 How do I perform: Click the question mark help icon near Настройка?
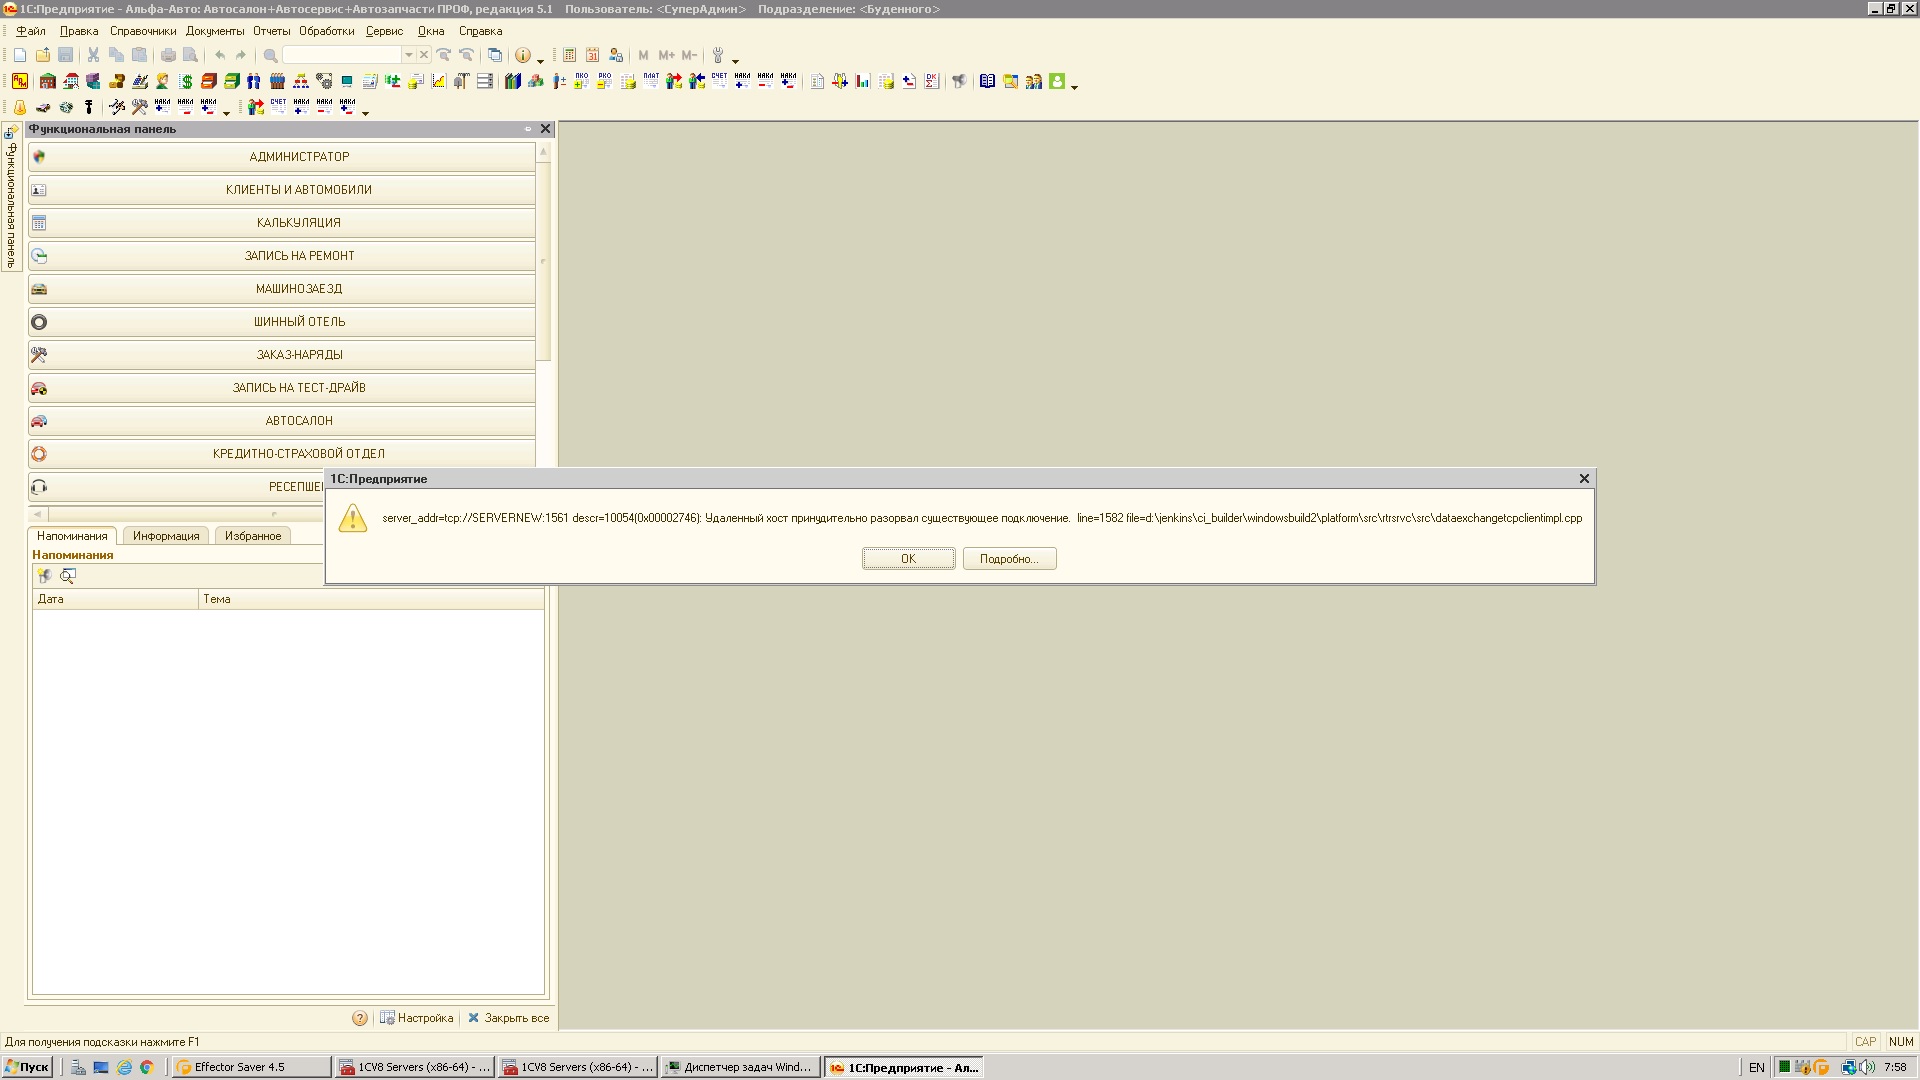(360, 1018)
